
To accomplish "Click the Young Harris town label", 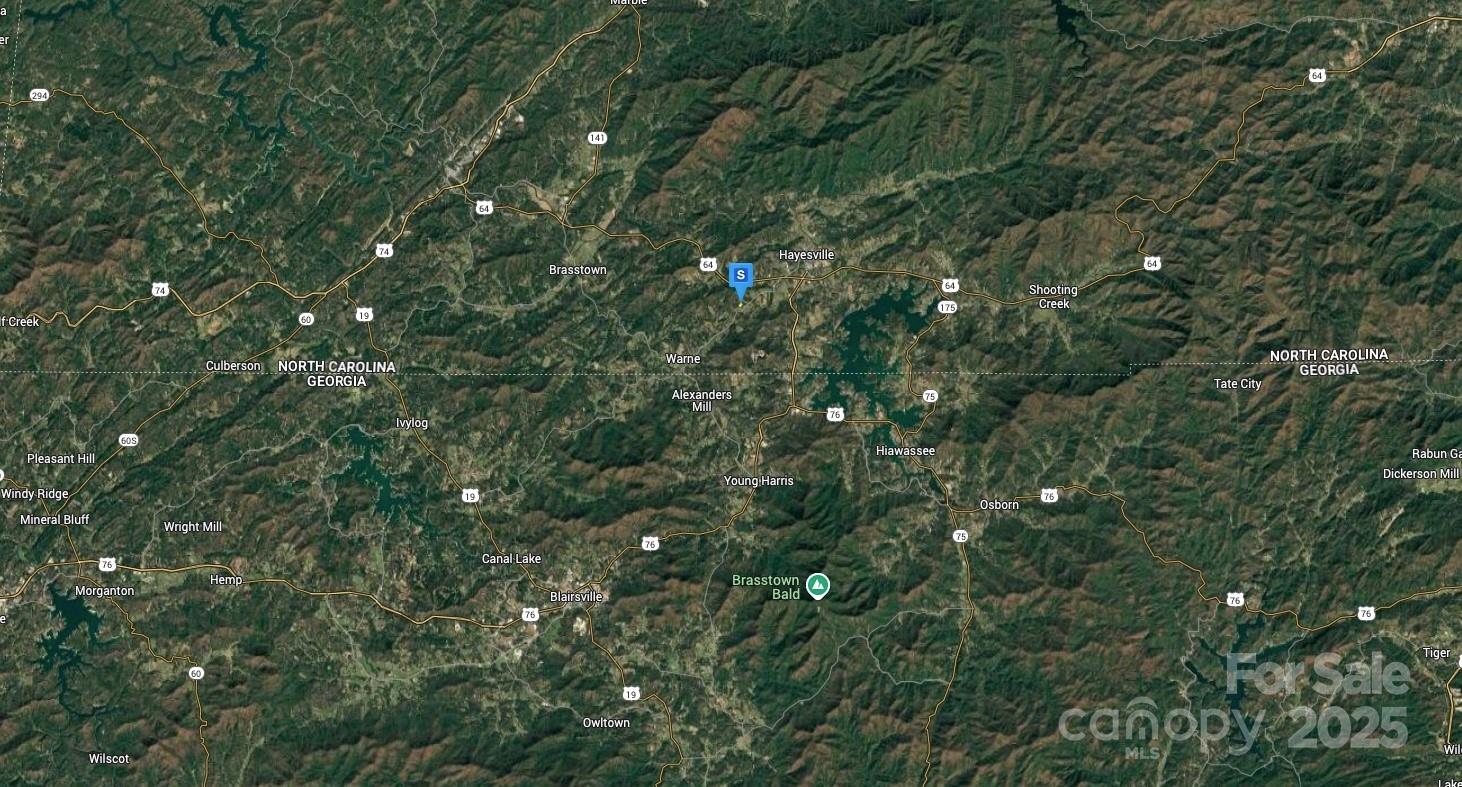I will [759, 481].
